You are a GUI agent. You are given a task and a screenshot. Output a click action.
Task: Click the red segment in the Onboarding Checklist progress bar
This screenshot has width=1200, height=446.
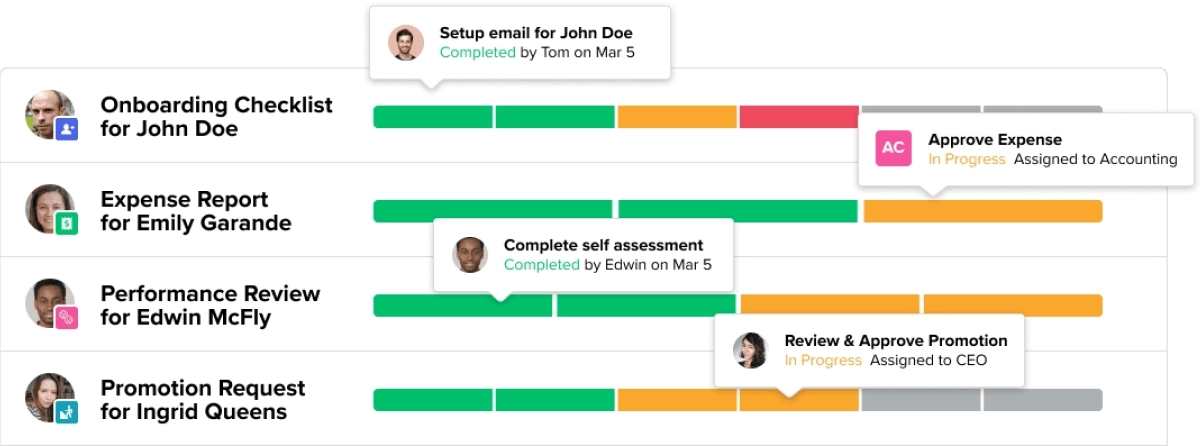point(799,117)
